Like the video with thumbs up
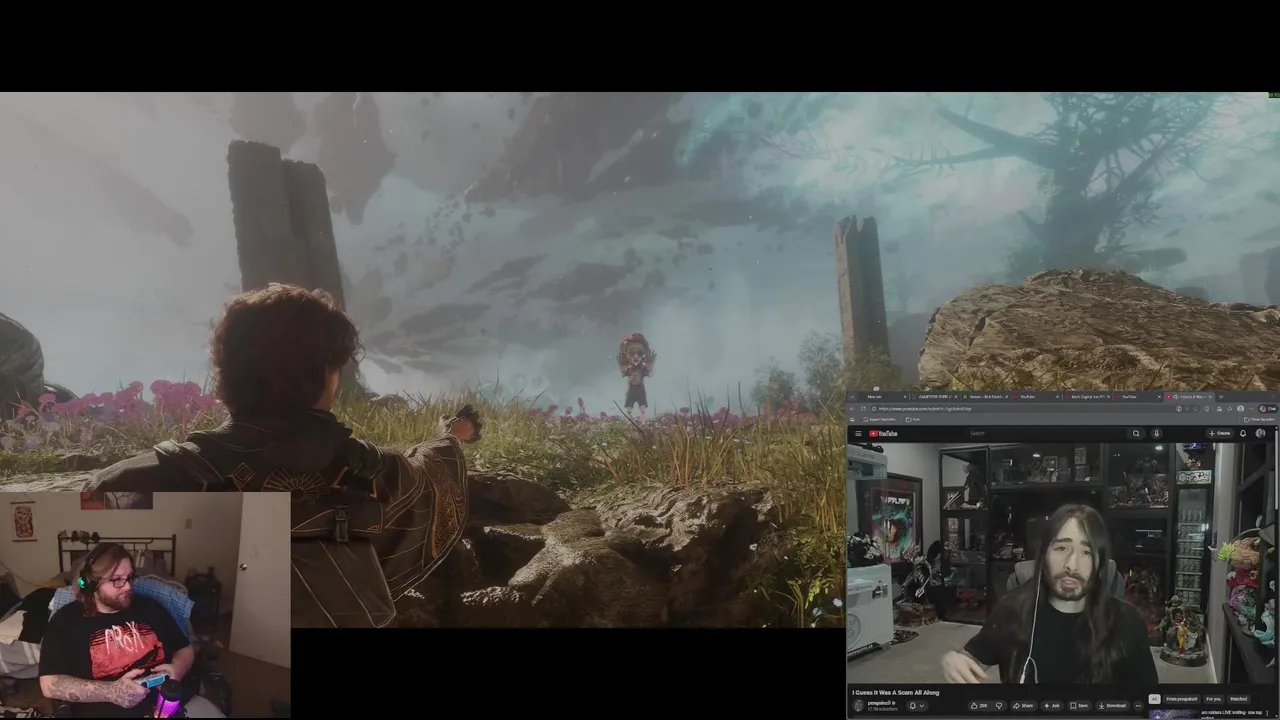This screenshot has width=1280, height=720. click(x=979, y=706)
